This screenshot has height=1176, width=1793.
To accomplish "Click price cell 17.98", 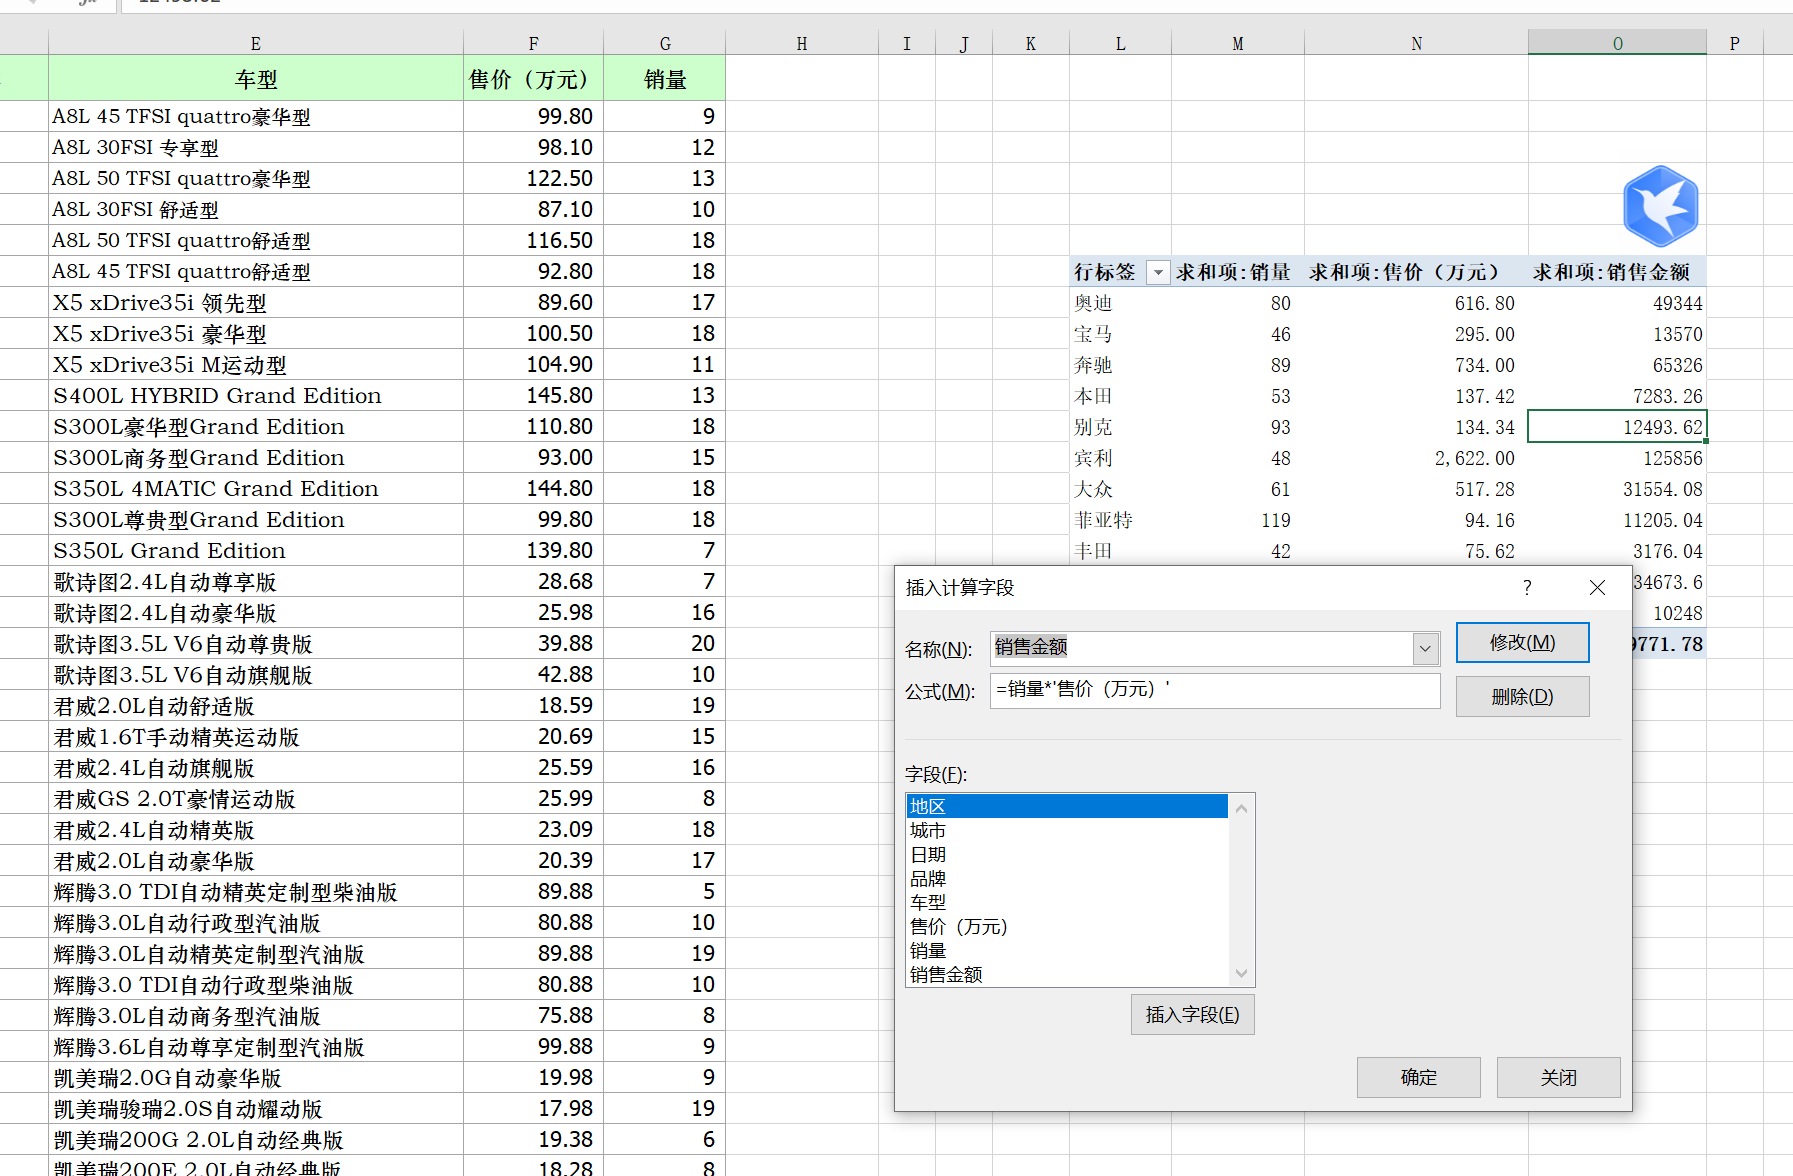I will click(x=534, y=1108).
